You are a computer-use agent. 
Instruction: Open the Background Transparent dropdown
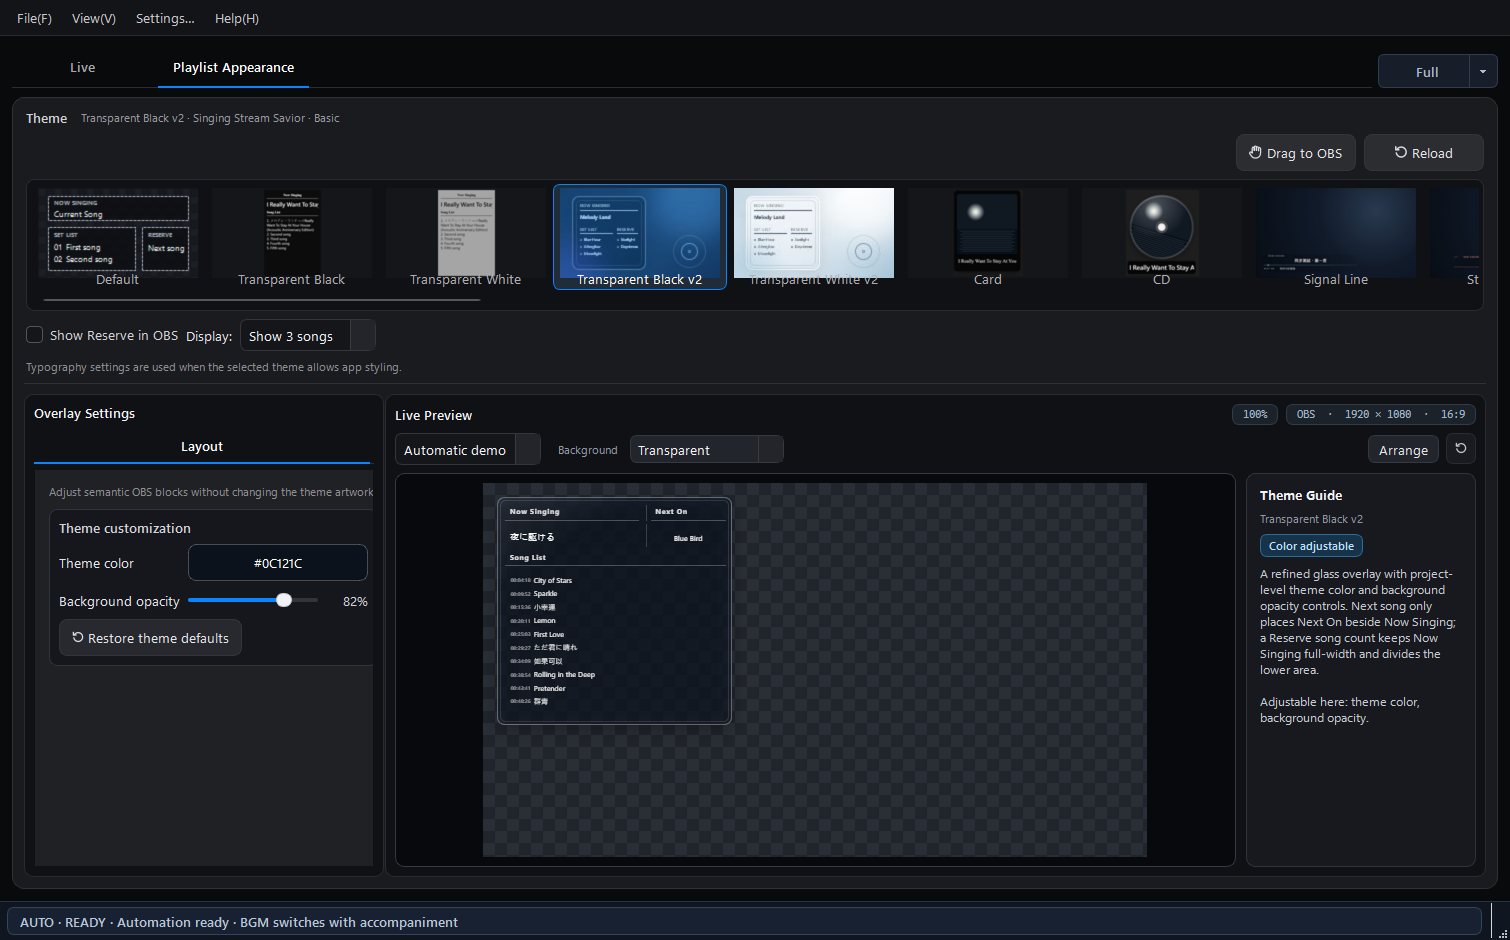pos(707,450)
